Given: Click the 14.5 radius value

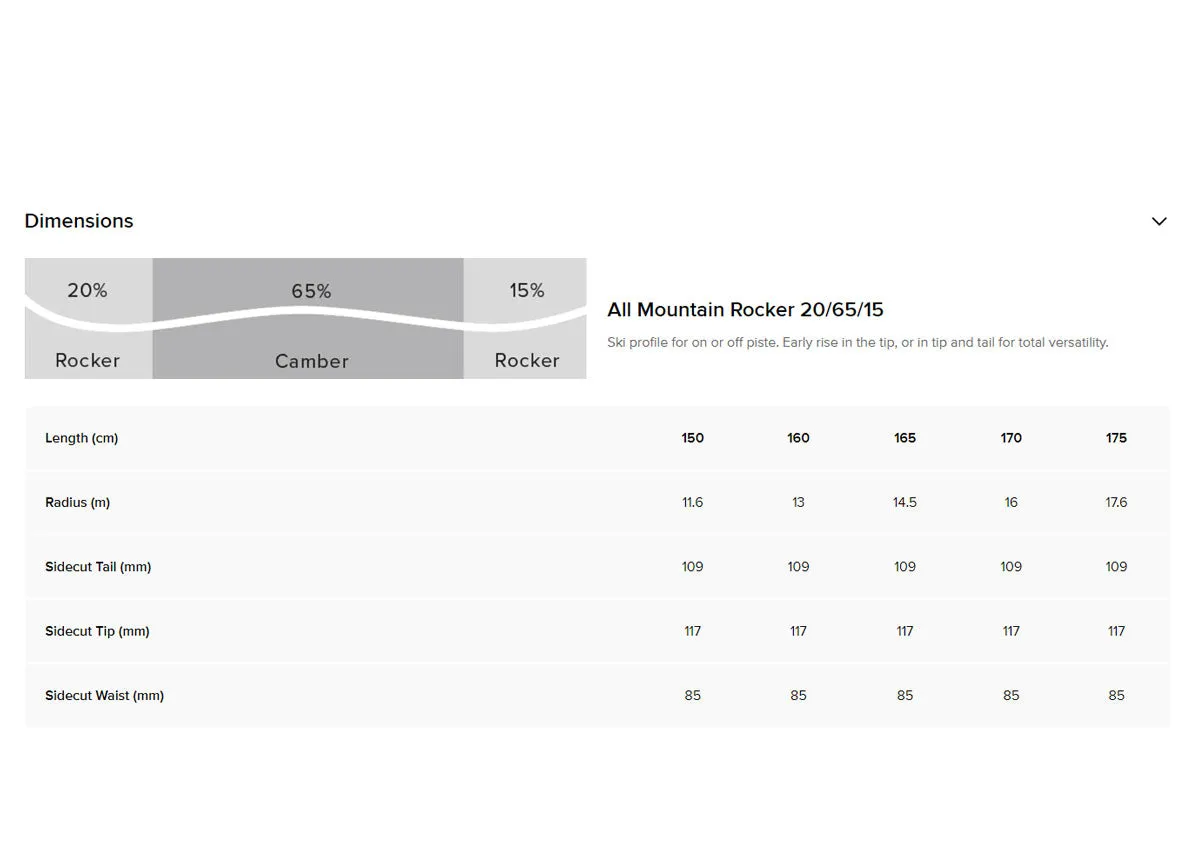Looking at the screenshot, I should coord(905,502).
